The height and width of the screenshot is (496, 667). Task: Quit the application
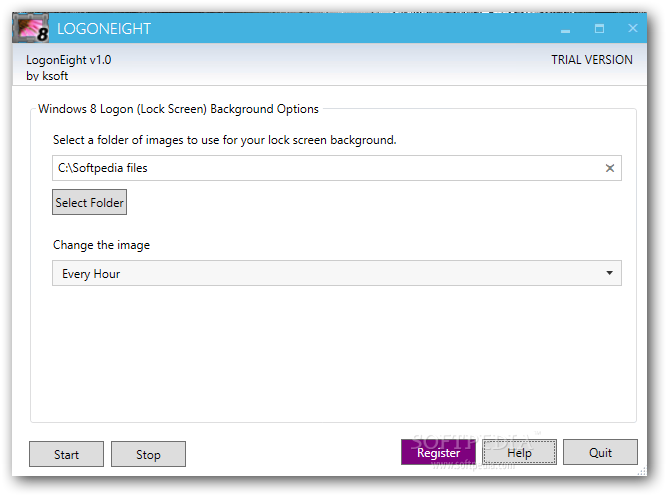pos(600,452)
